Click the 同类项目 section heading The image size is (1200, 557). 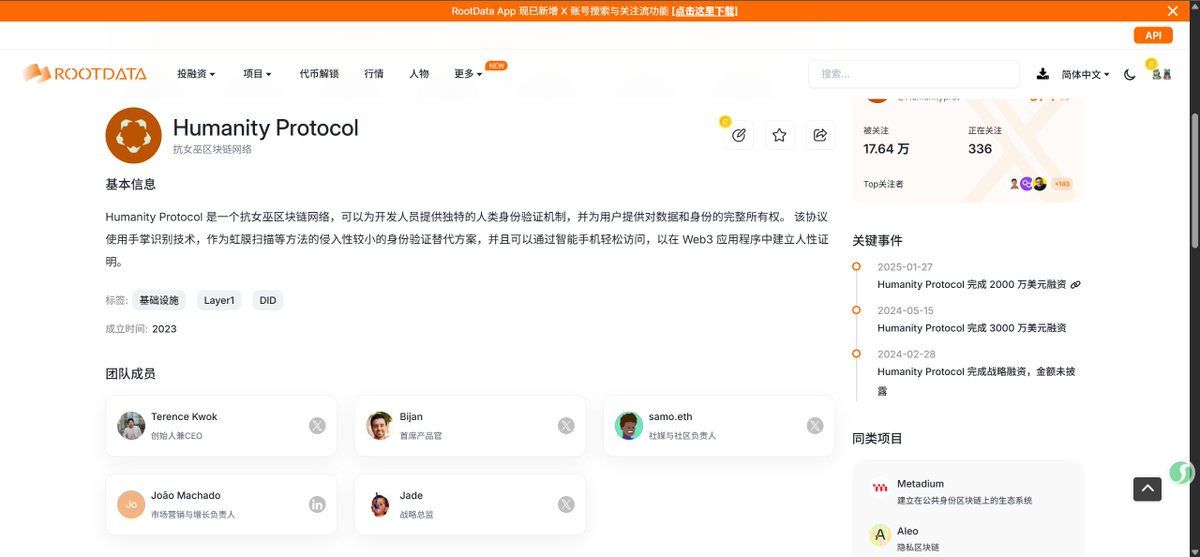click(x=877, y=438)
